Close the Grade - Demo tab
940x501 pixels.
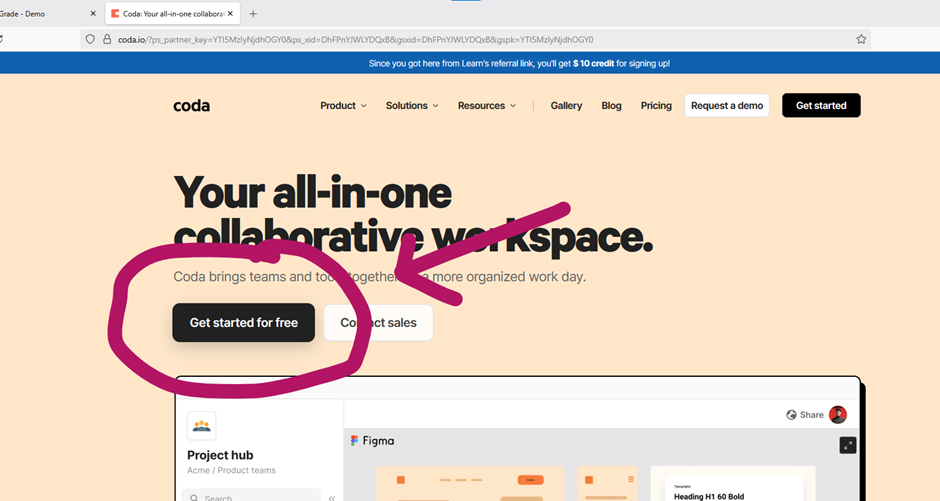click(93, 13)
